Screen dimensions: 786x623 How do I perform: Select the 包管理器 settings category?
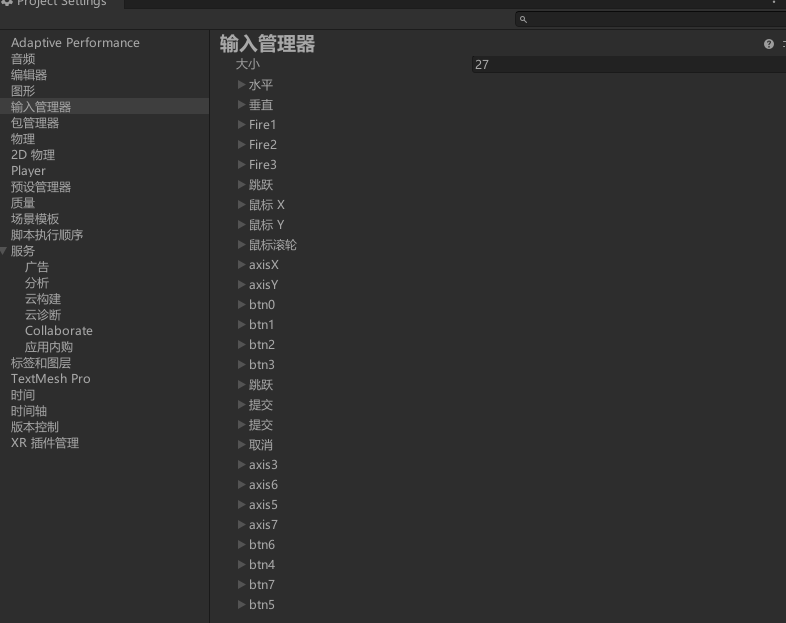(35, 123)
